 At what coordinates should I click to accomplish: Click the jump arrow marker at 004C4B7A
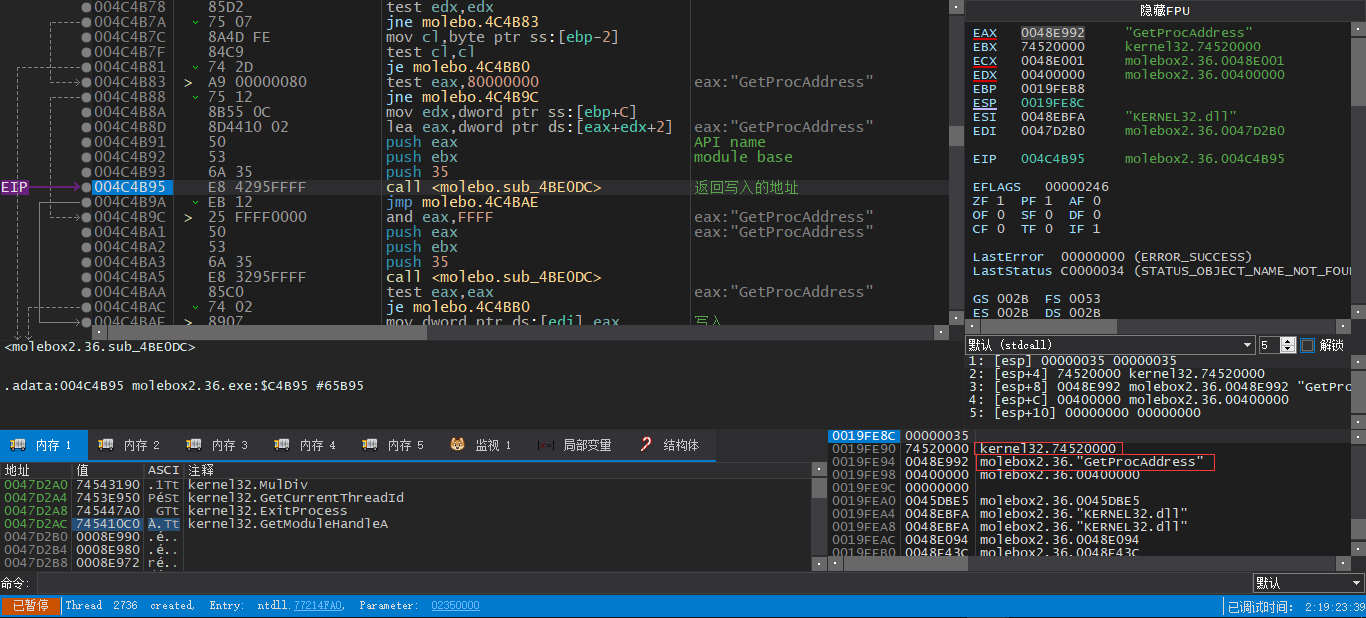click(x=195, y=22)
